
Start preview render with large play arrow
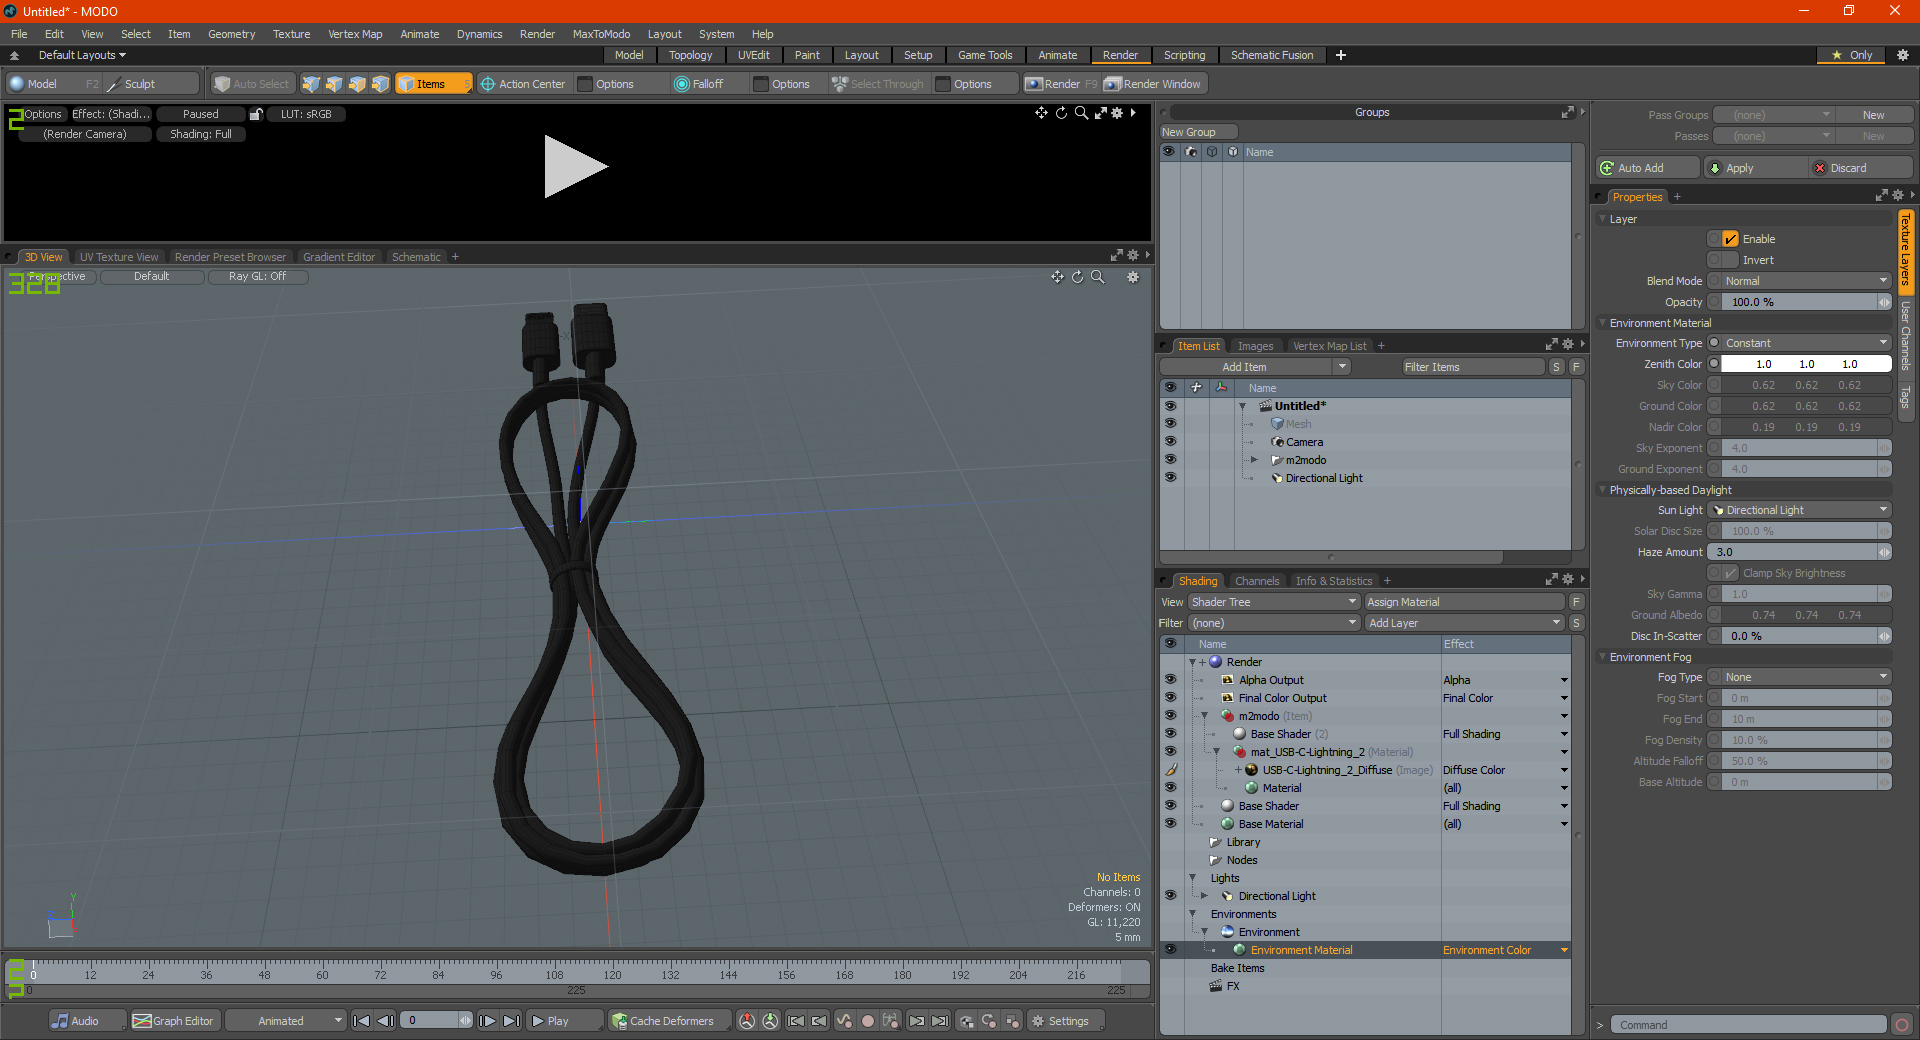[x=575, y=167]
